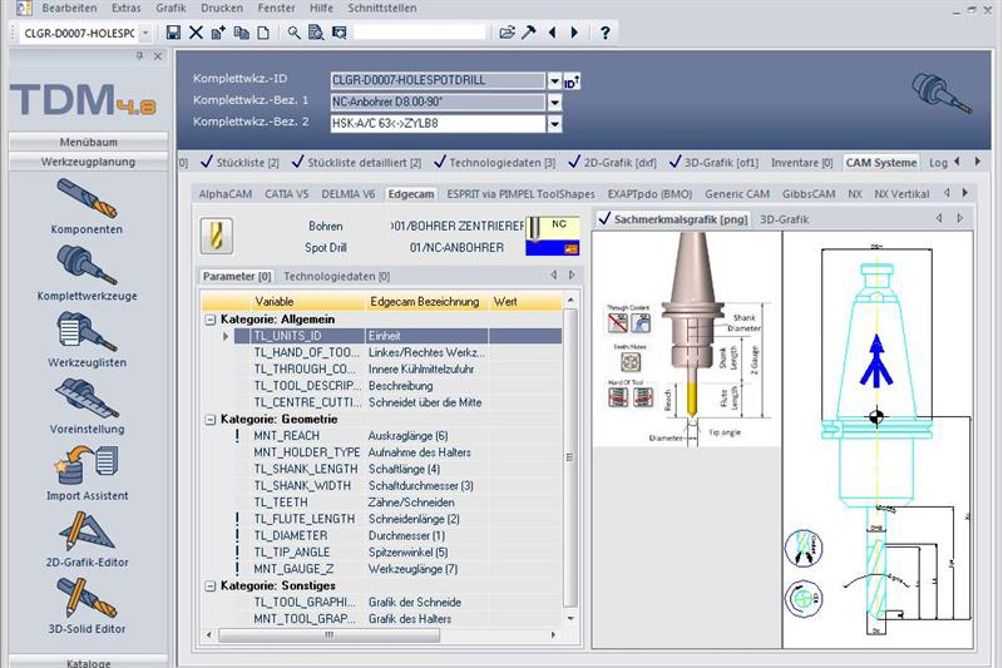
Task: Click the delete X icon in toolbar
Action: point(196,33)
